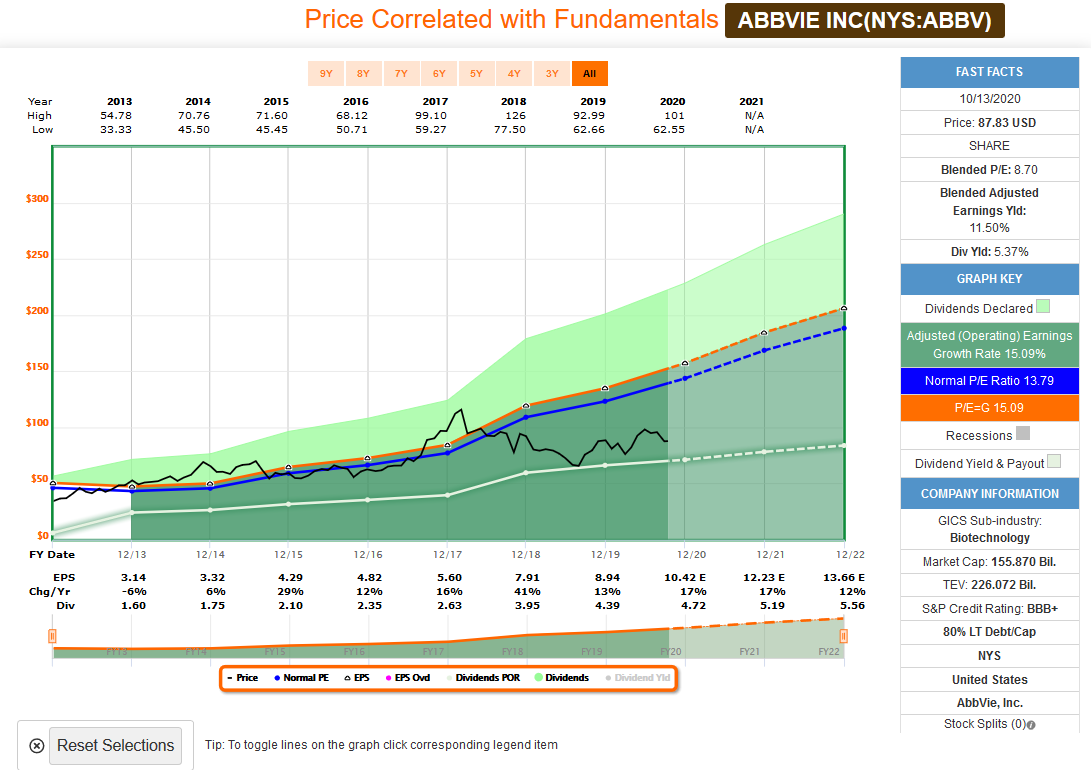Click the Div value 5.56
This screenshot has height=770, width=1091.
click(x=852, y=606)
